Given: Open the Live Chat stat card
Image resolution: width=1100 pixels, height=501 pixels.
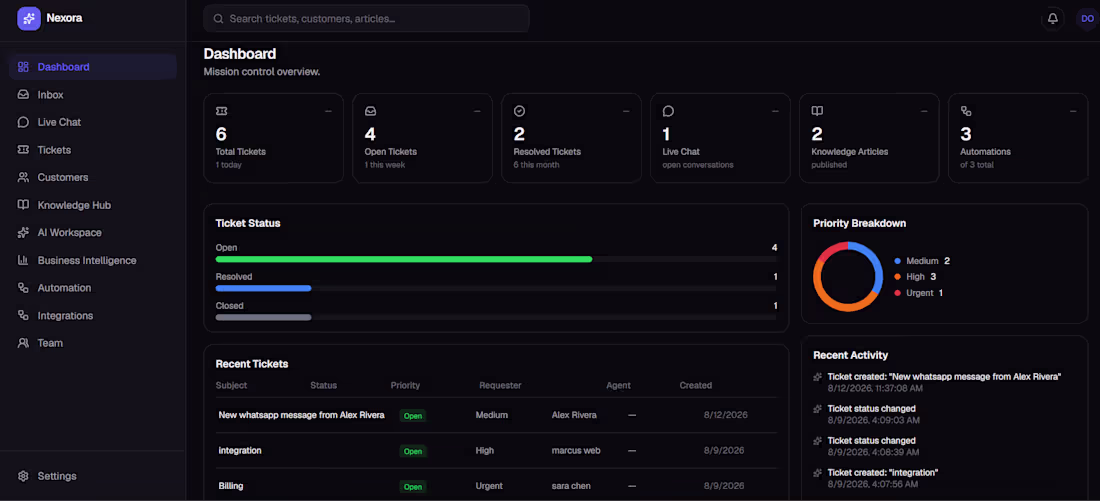Looking at the screenshot, I should point(720,138).
